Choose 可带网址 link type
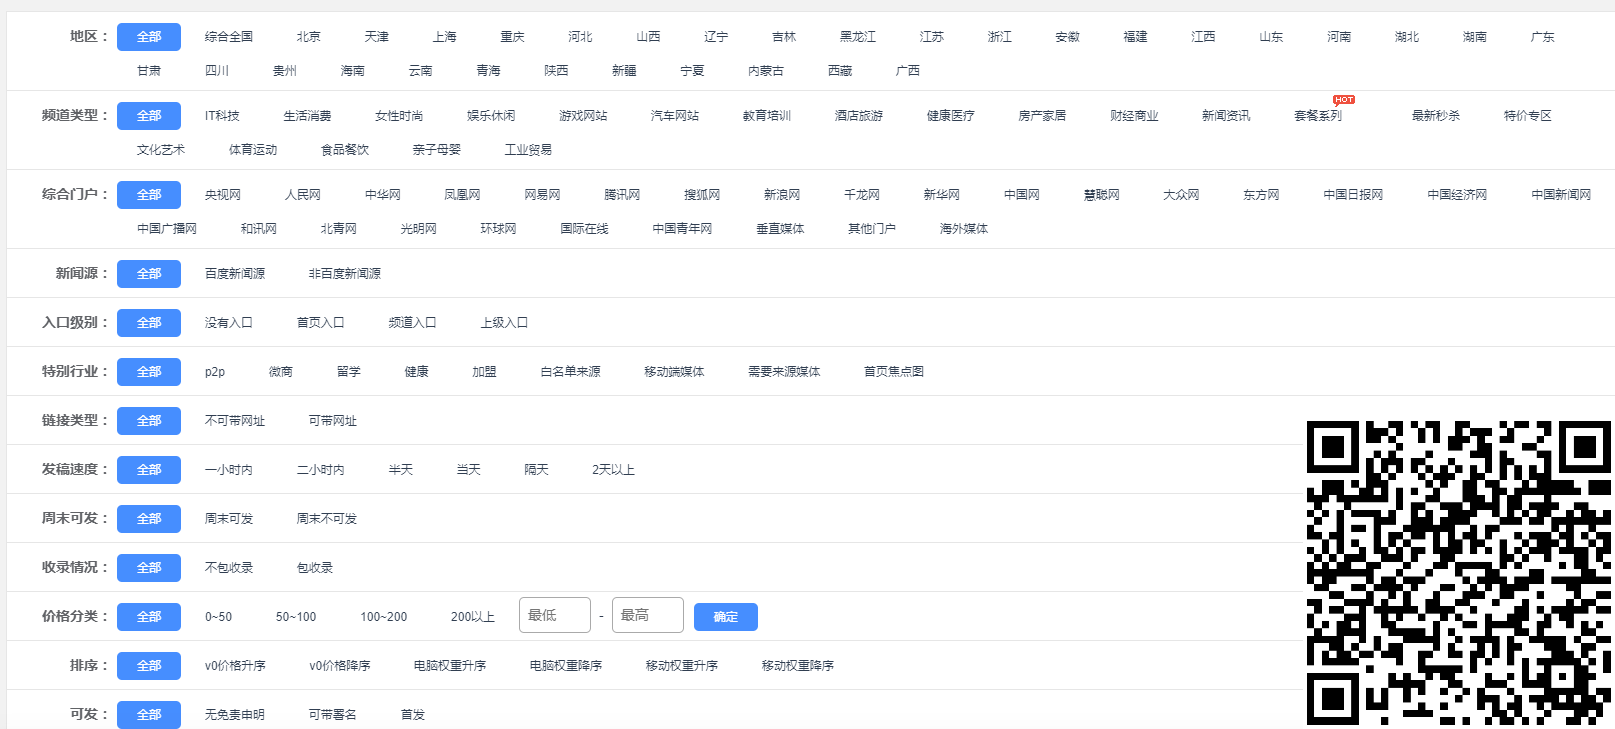This screenshot has height=729, width=1615. 333,421
